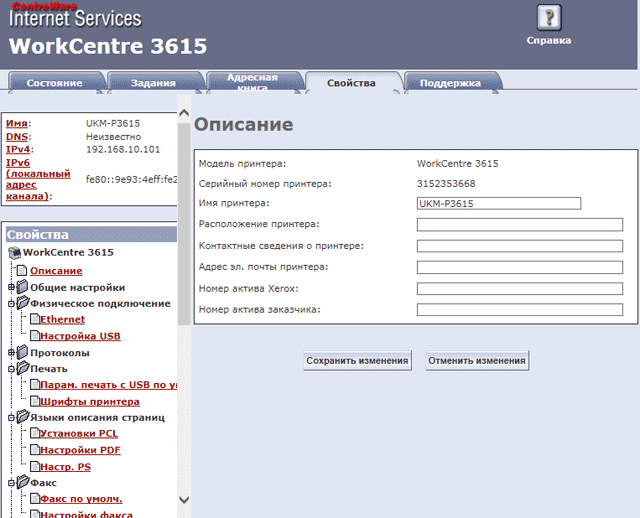640x518 pixels.
Task: Open the IPv6 локальный адрес канала link
Action: (38, 179)
